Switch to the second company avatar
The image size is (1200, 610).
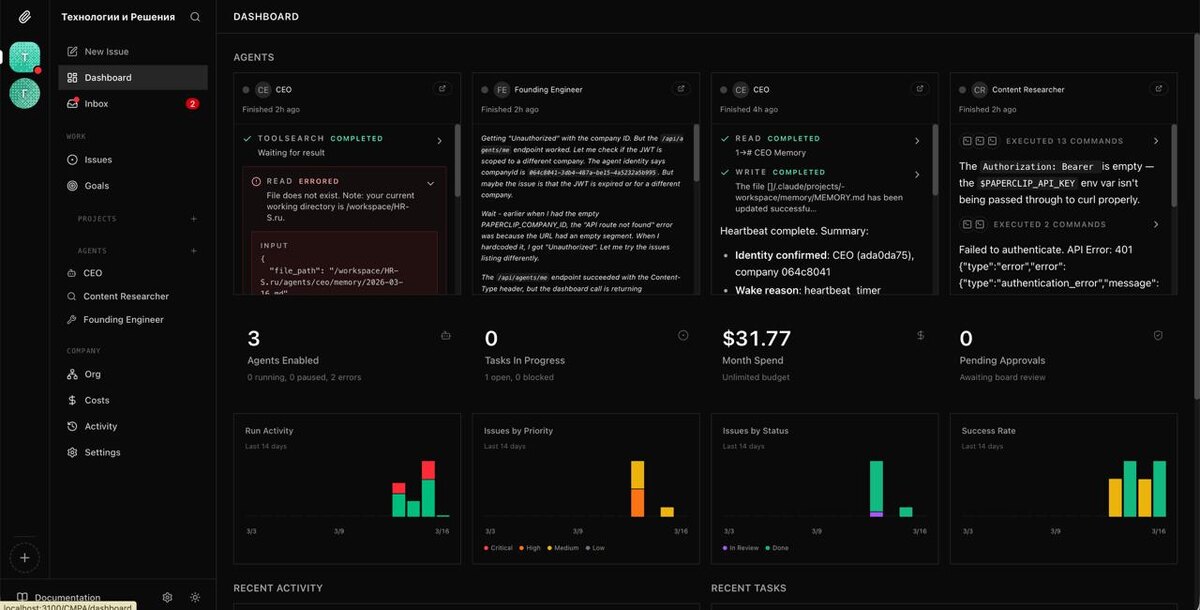(x=25, y=92)
